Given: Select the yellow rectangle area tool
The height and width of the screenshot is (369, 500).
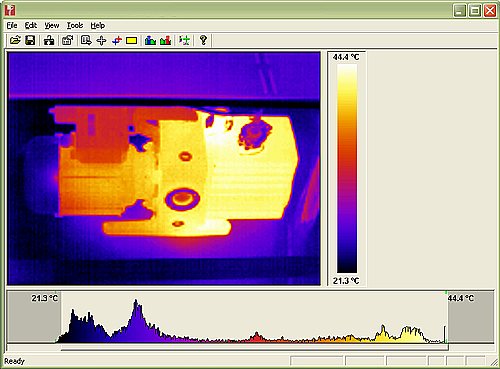Looking at the screenshot, I should 132,41.
